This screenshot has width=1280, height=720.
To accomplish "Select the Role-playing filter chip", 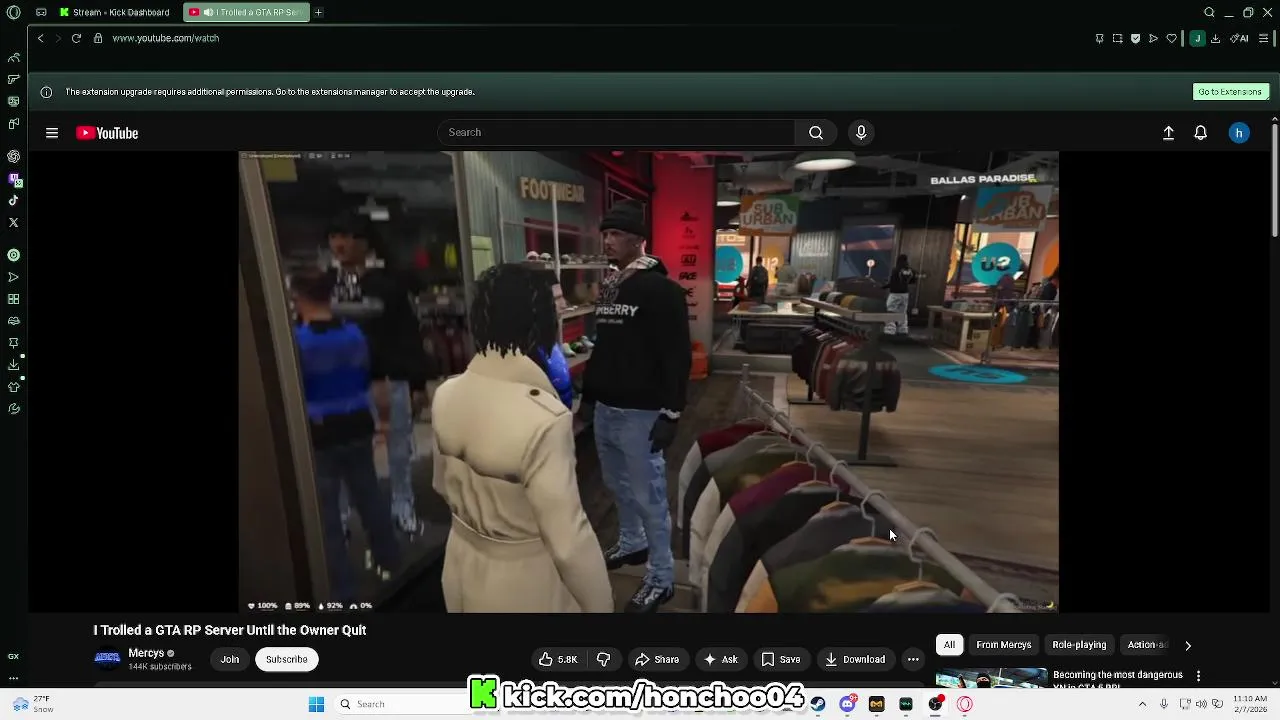I will click(1079, 645).
